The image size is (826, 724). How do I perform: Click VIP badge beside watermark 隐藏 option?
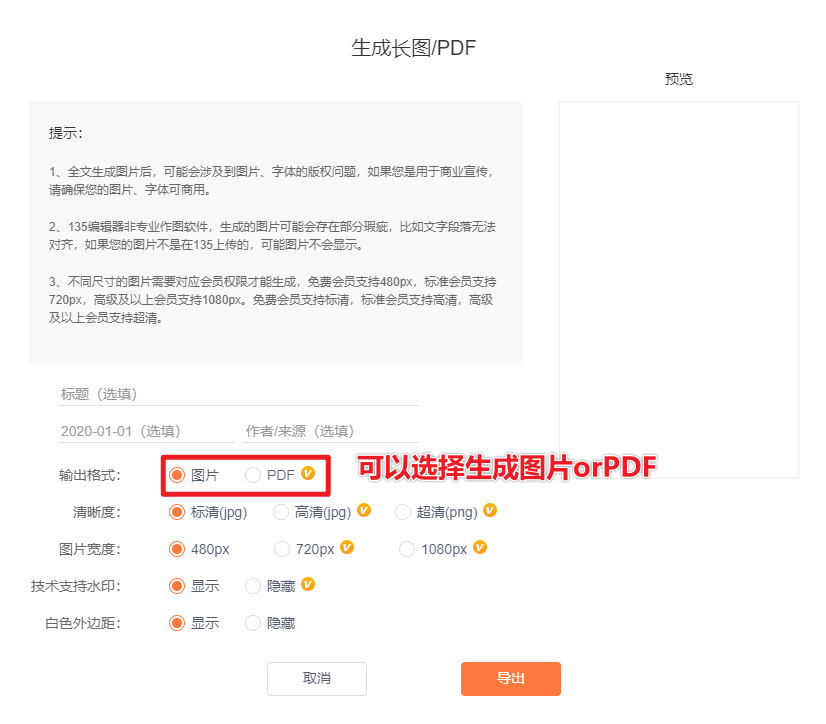[x=308, y=585]
